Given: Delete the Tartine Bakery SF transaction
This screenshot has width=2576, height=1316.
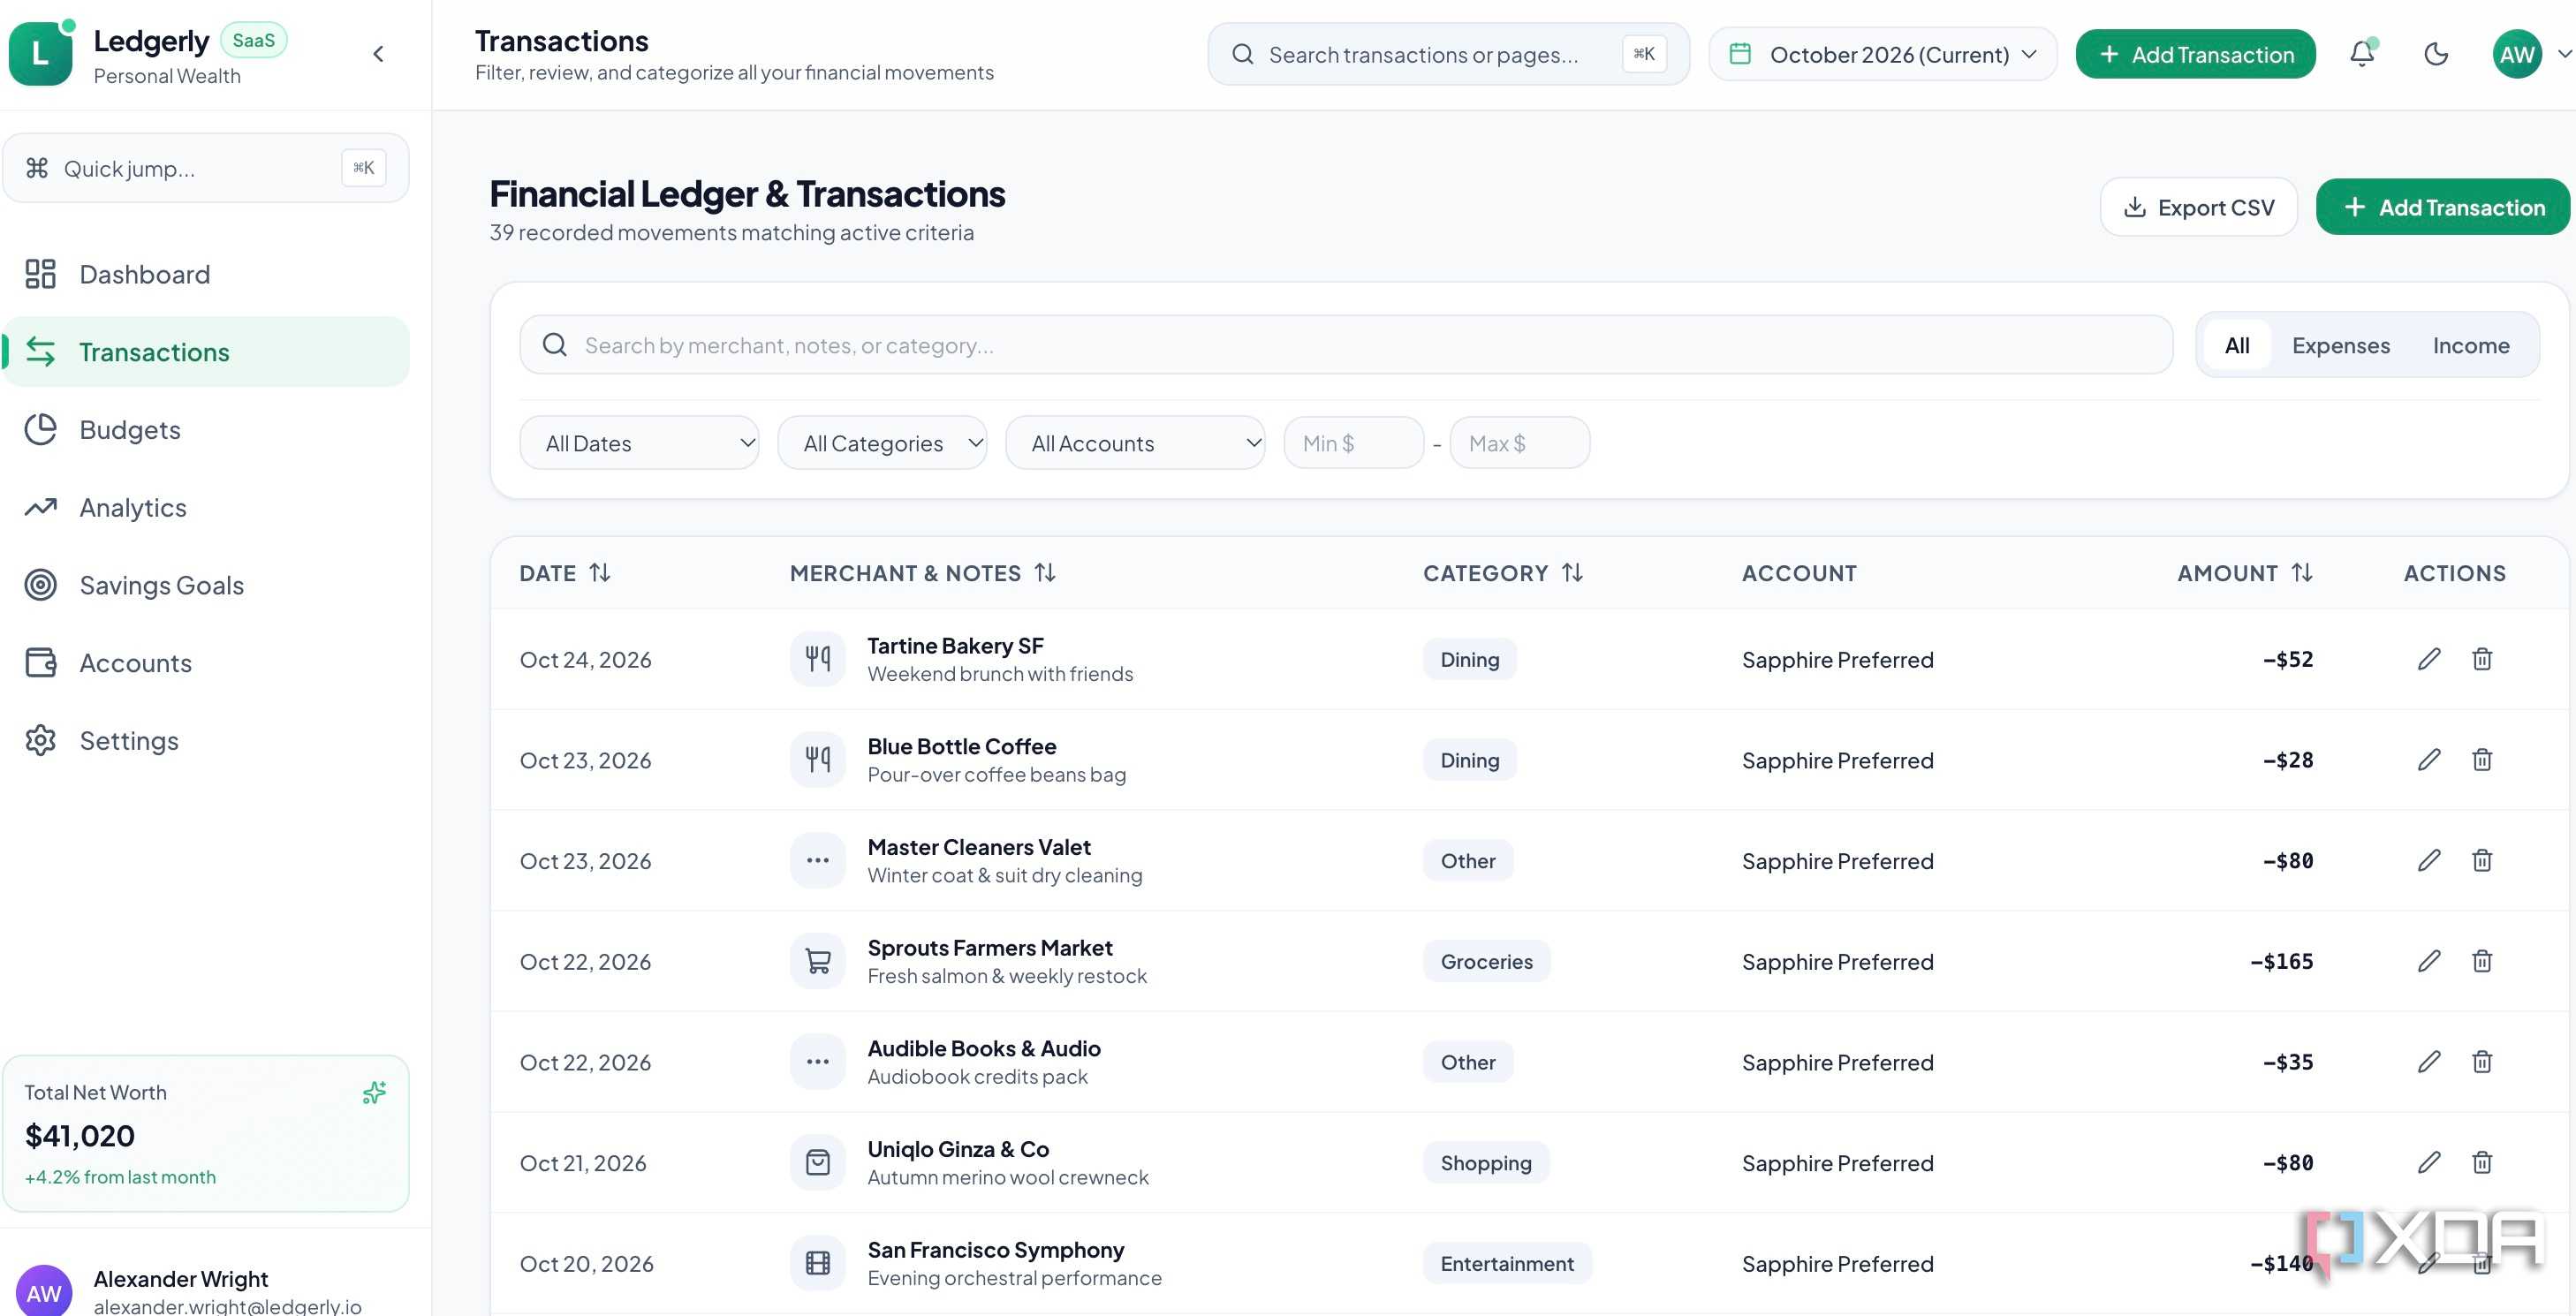Looking at the screenshot, I should (2482, 659).
